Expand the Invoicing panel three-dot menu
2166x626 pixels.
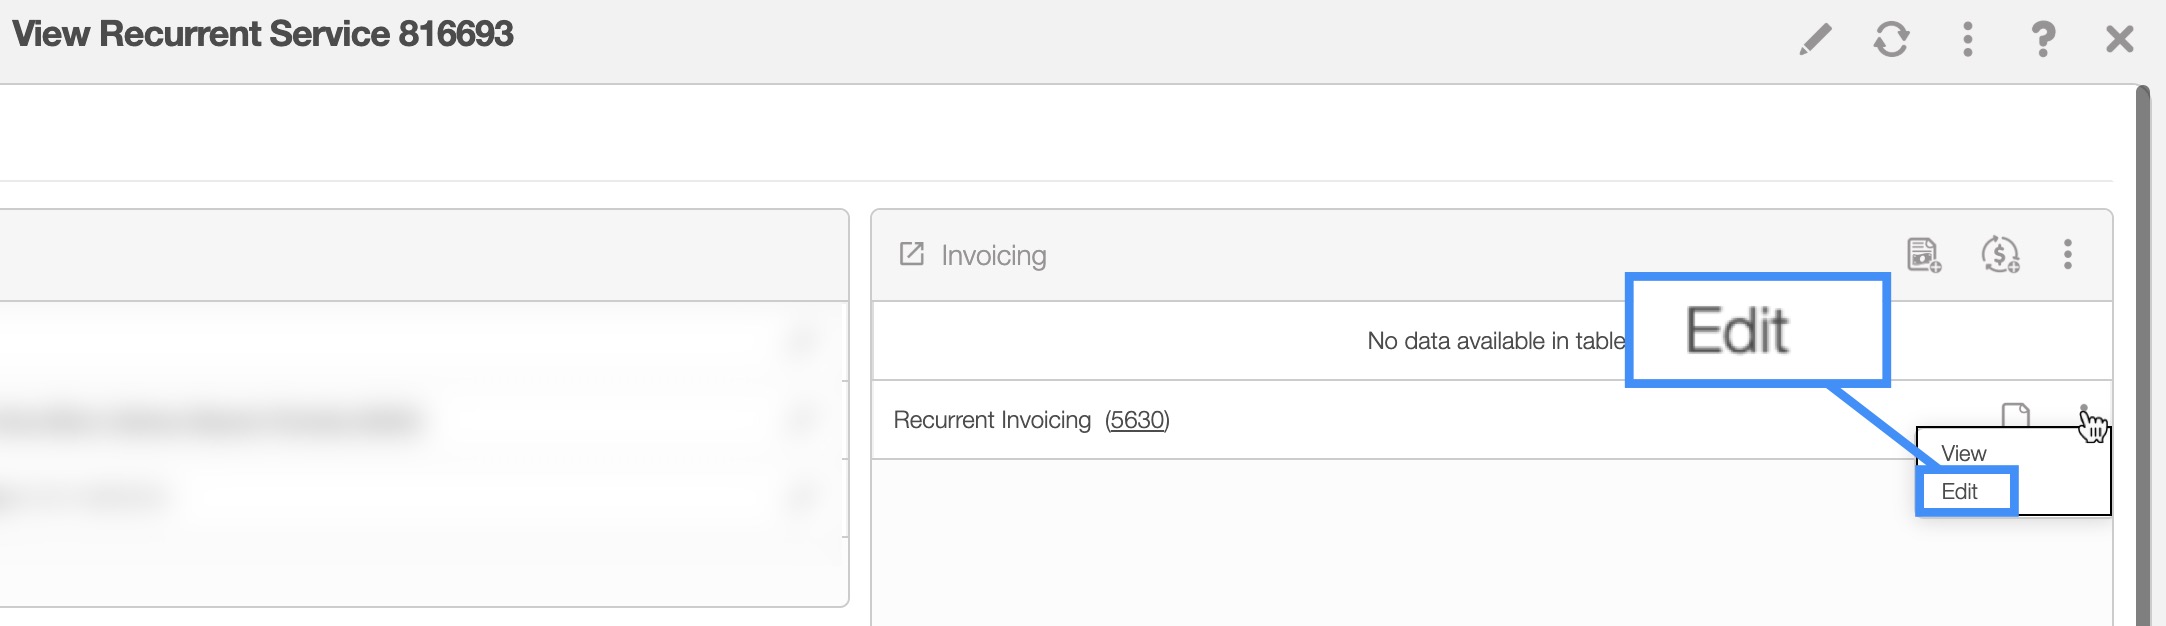[2067, 255]
